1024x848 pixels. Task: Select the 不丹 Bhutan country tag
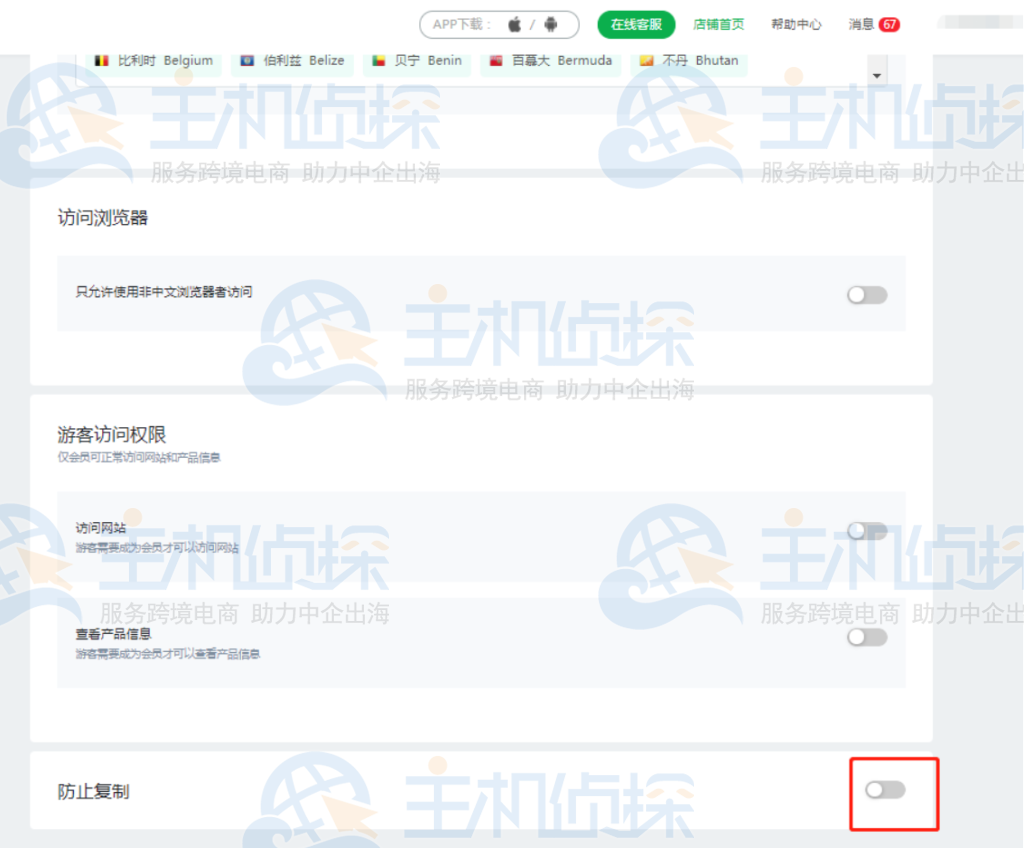click(x=688, y=60)
